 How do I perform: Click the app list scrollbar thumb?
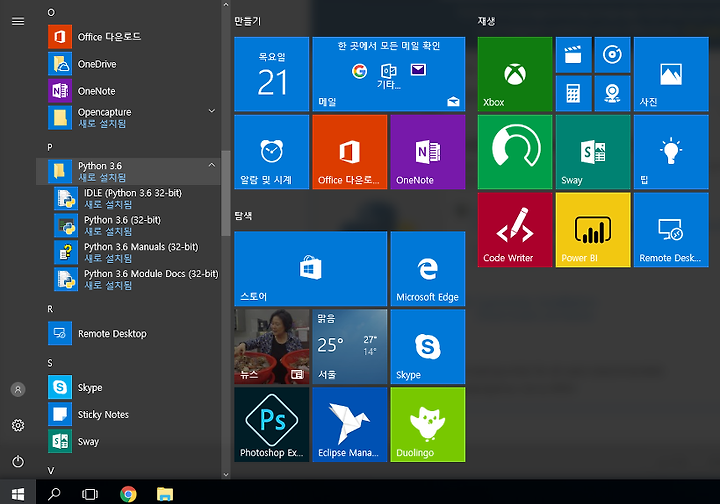225,193
